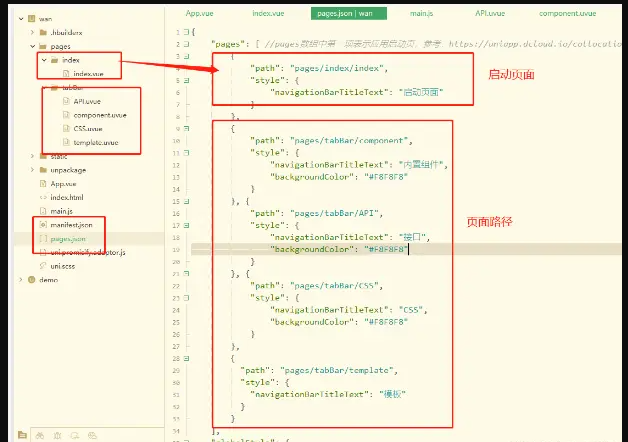Select pages.json in the project tree
Image resolution: width=628 pixels, height=442 pixels.
pos(68,239)
